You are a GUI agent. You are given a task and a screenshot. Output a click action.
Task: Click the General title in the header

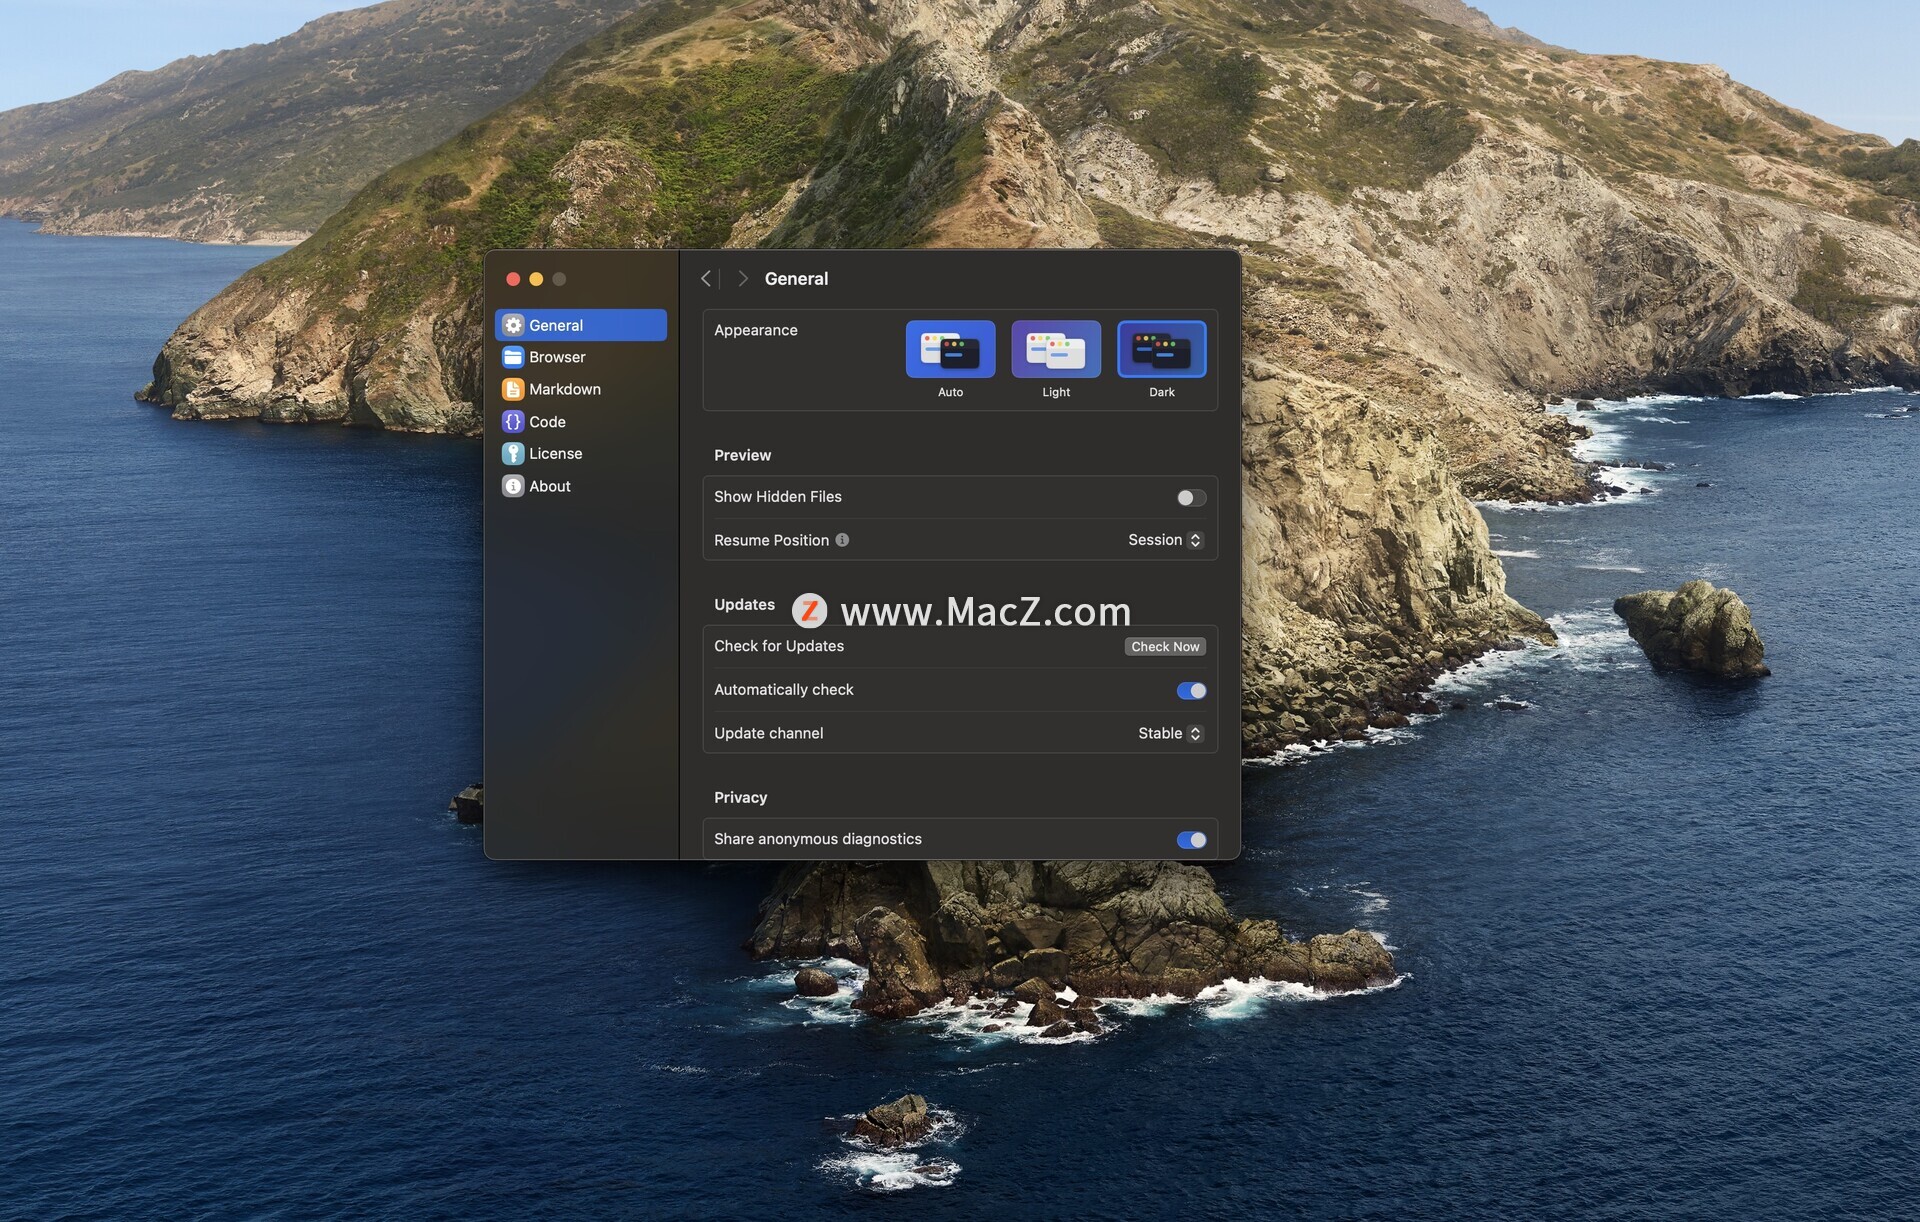tap(796, 279)
